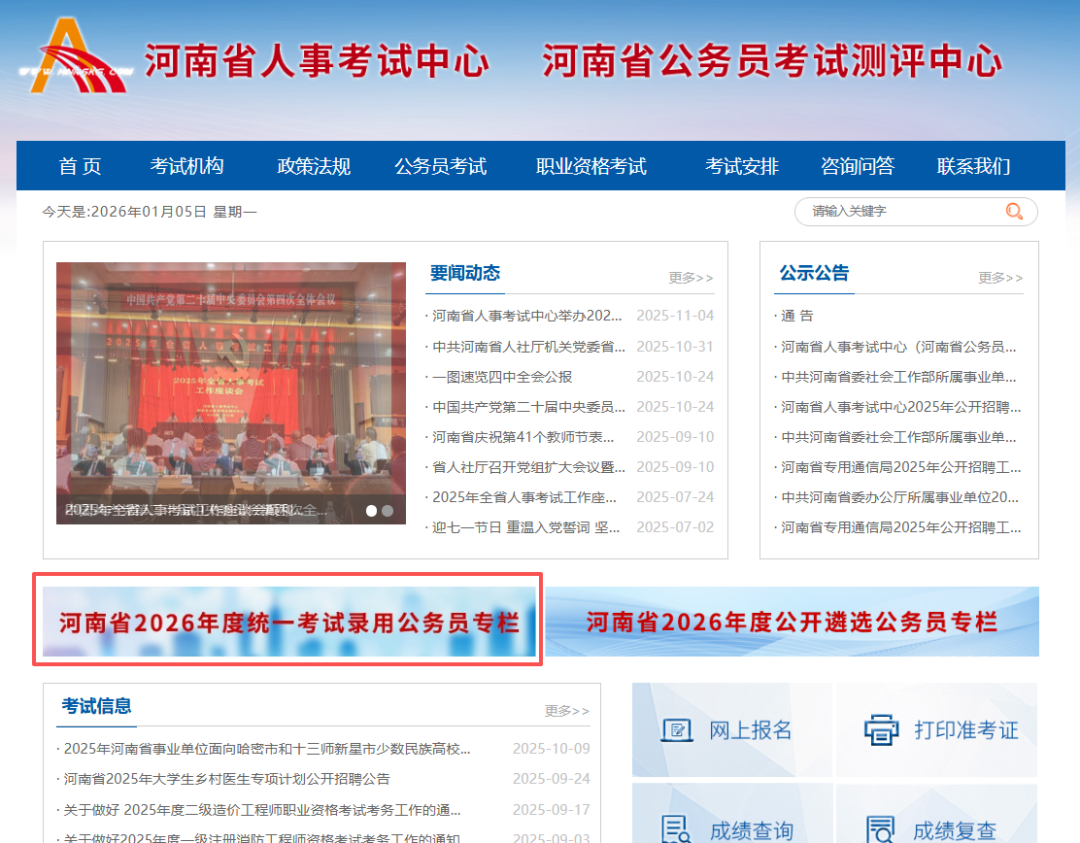The width and height of the screenshot is (1080, 843).
Task: Expand 更多>> next to 要闻动态
Action: pos(690,278)
